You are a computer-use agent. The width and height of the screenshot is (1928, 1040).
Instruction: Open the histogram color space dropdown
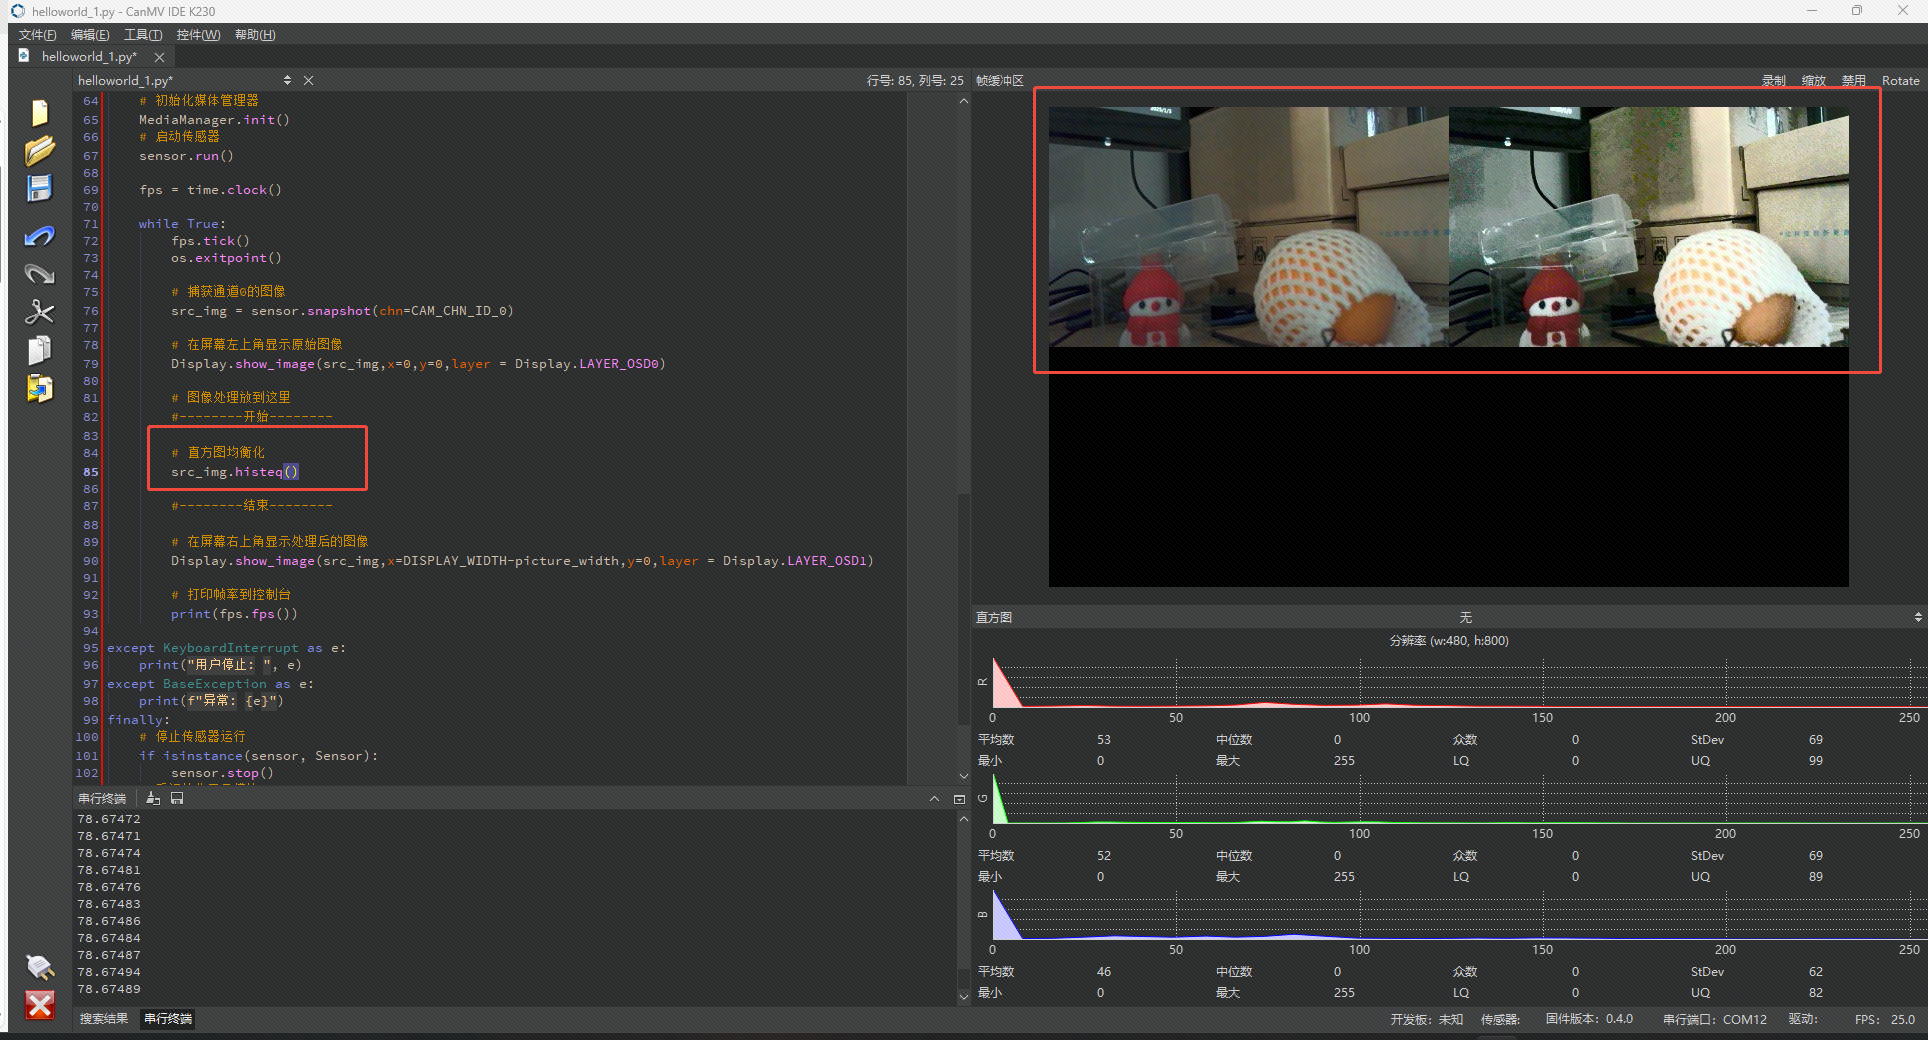coord(1465,617)
